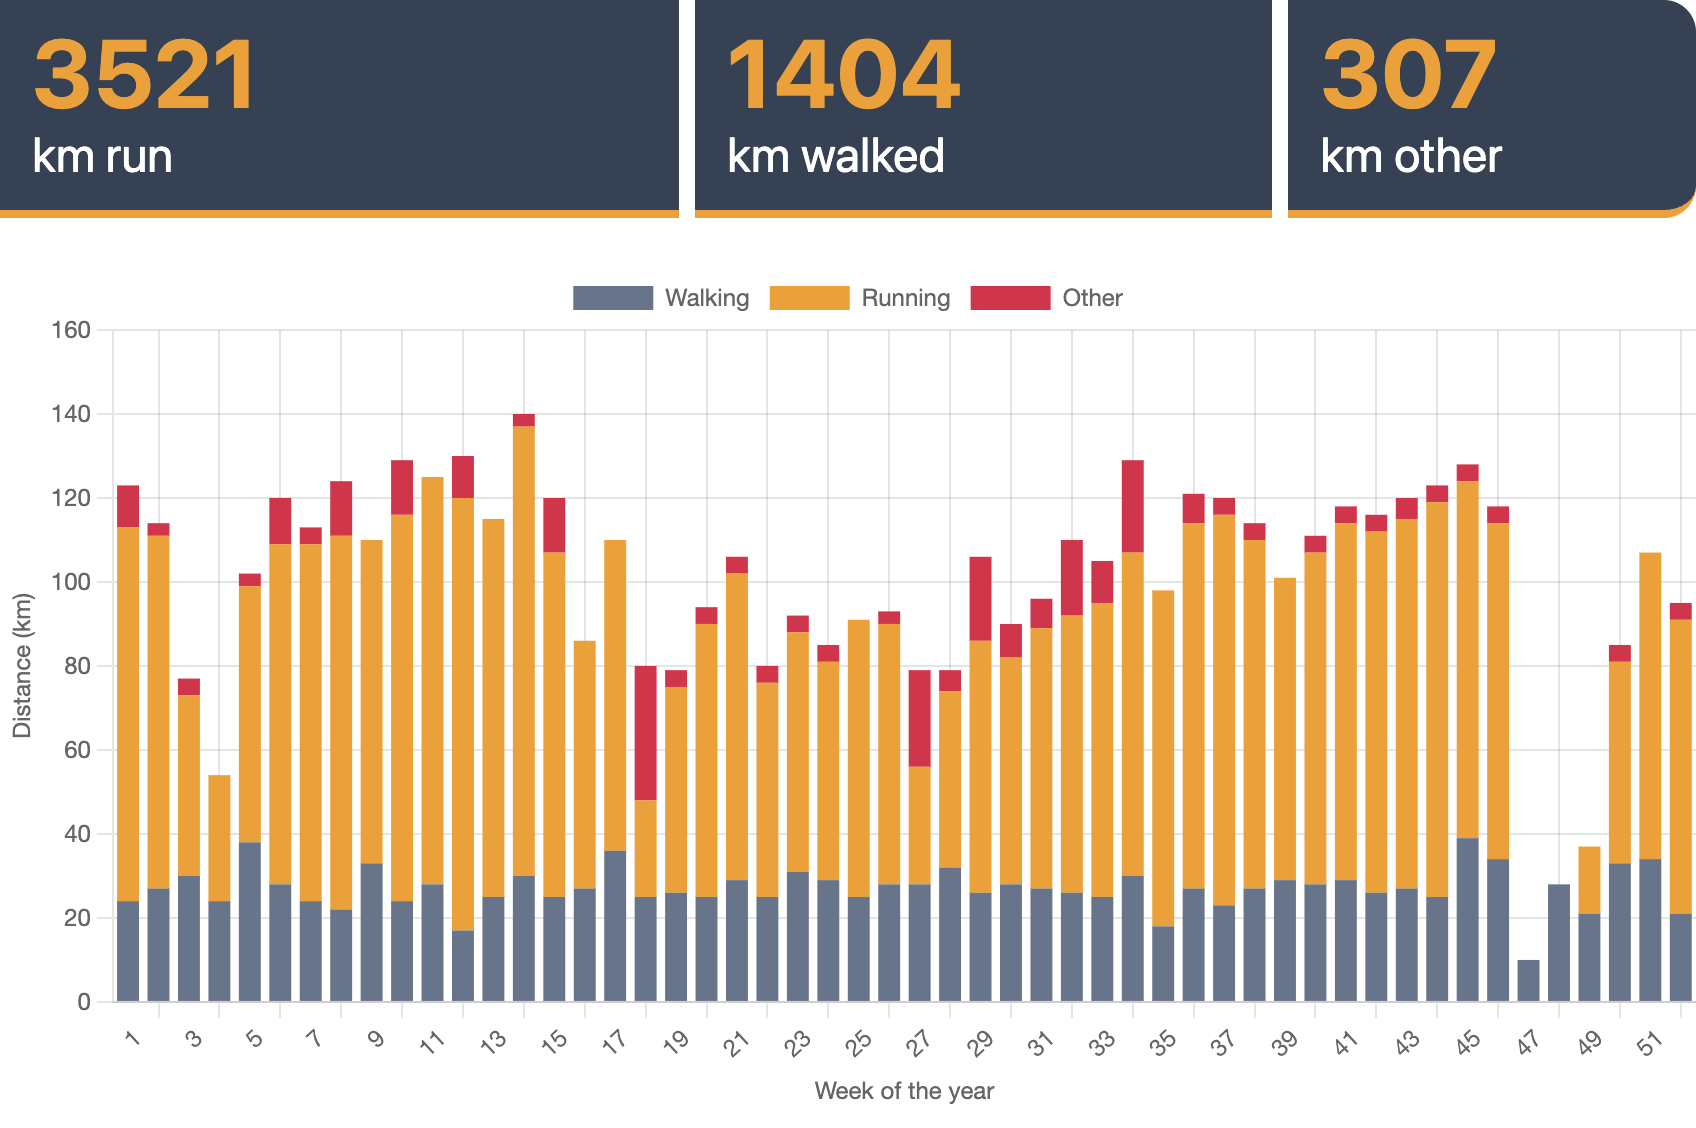Click the week 1 tick label
The image size is (1696, 1128).
tap(130, 1038)
